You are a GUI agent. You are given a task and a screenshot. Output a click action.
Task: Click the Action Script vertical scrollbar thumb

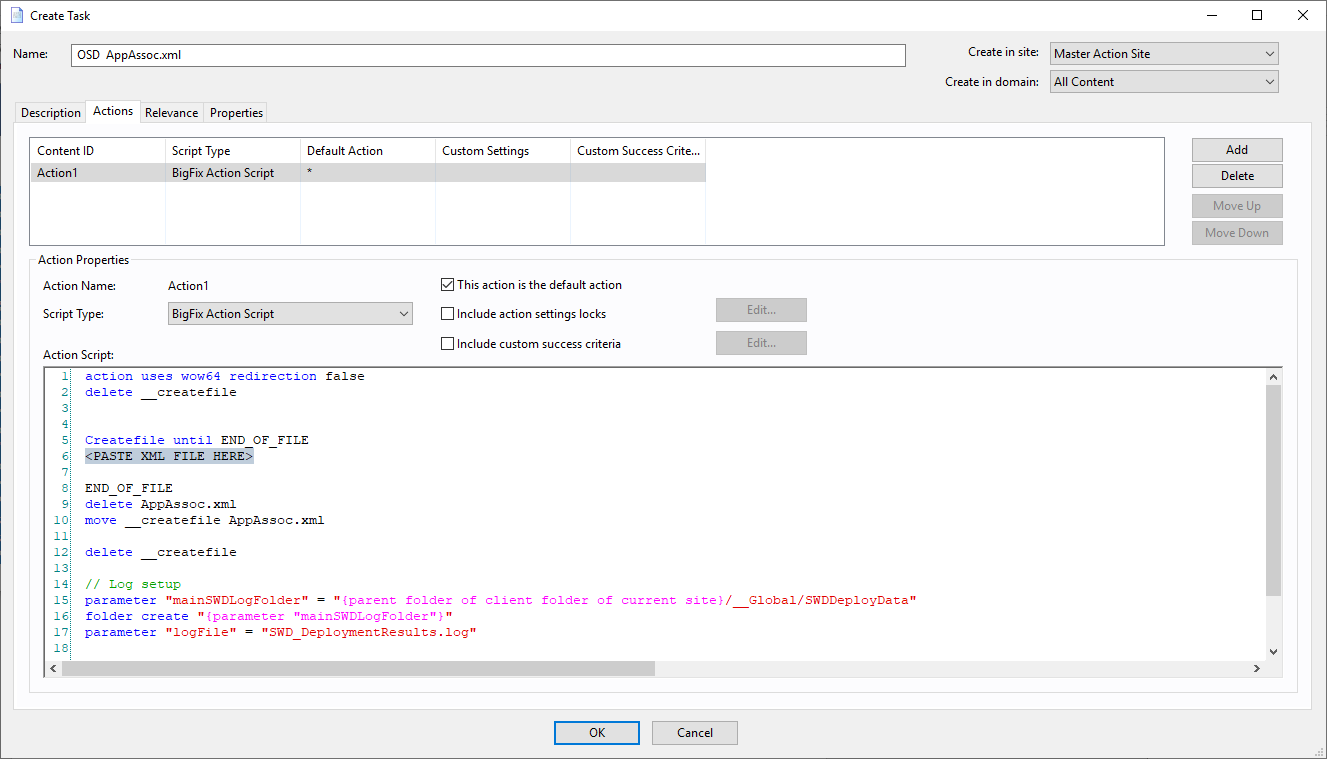pos(1273,491)
